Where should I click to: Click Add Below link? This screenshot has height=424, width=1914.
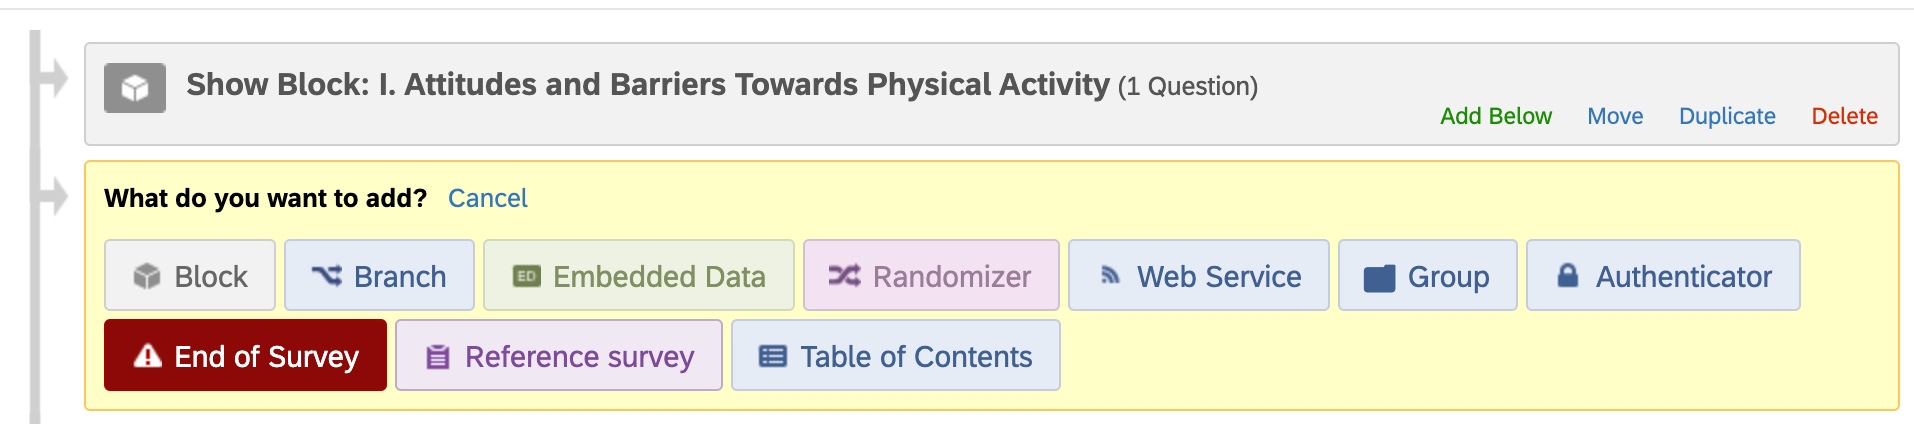coord(1495,116)
